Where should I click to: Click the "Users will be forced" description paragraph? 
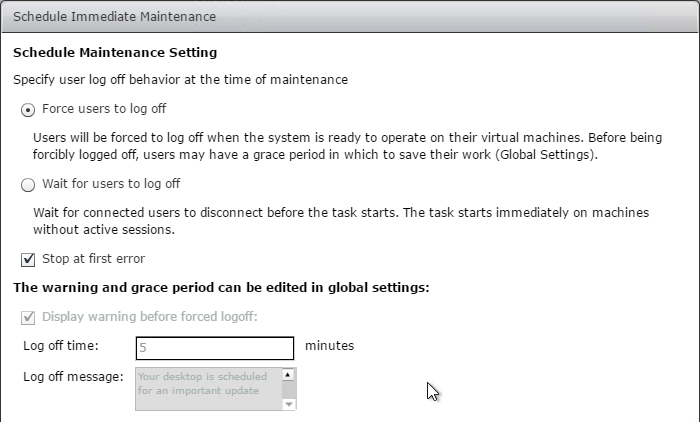347,146
